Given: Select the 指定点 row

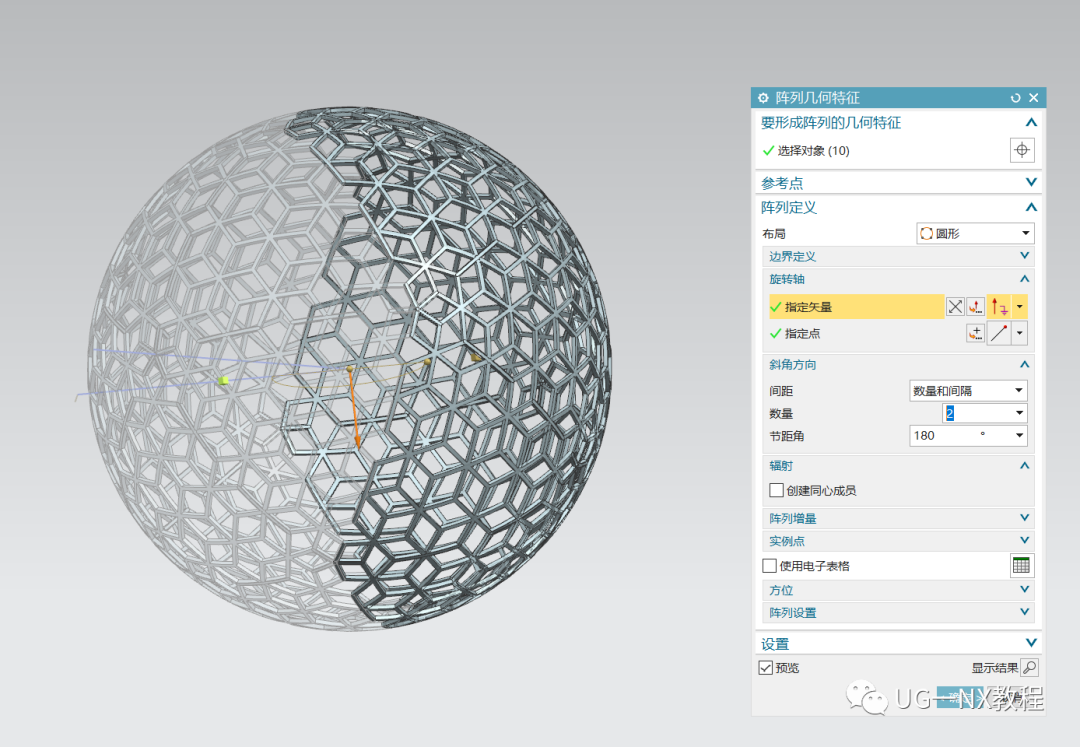Looking at the screenshot, I should click(865, 334).
